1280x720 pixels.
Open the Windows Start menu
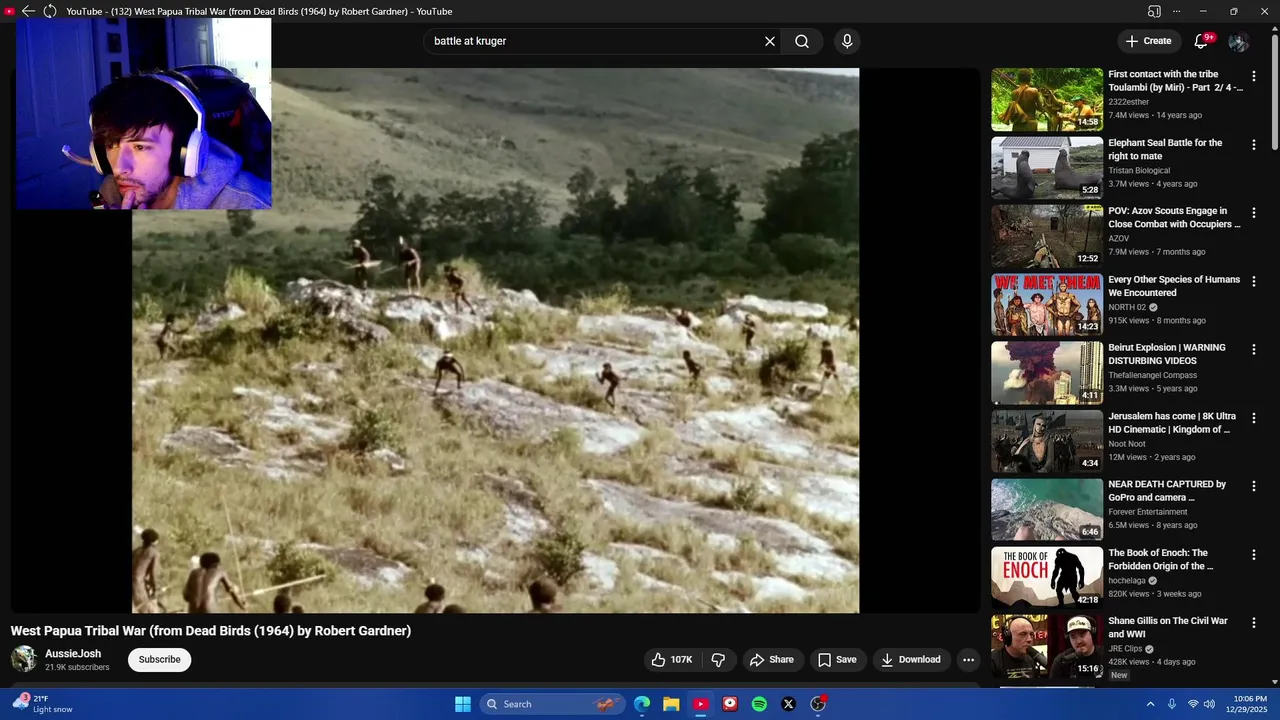click(463, 704)
